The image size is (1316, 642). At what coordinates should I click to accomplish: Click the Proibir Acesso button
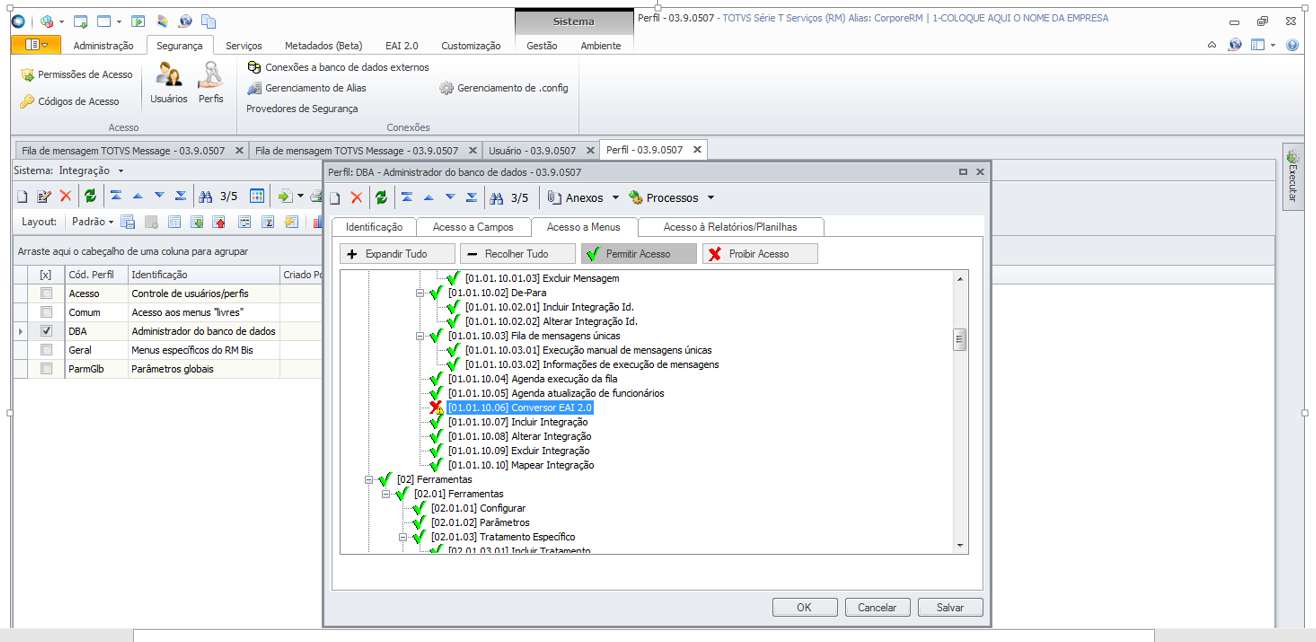pos(759,254)
